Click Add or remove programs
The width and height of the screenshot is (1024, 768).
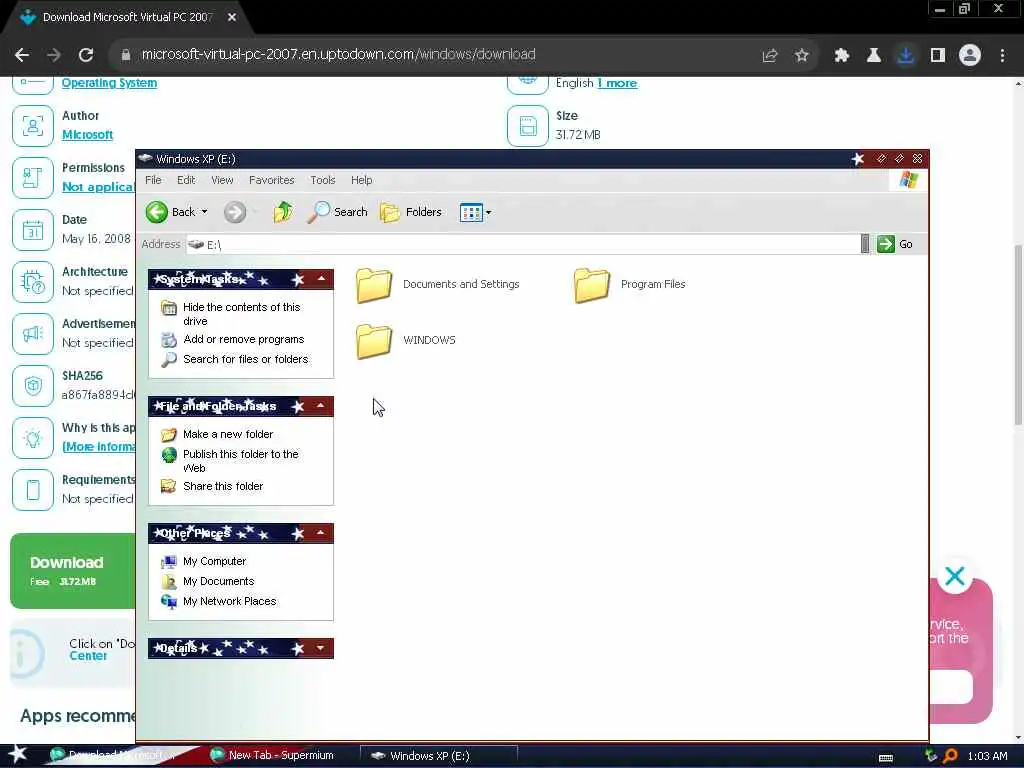(x=233, y=340)
